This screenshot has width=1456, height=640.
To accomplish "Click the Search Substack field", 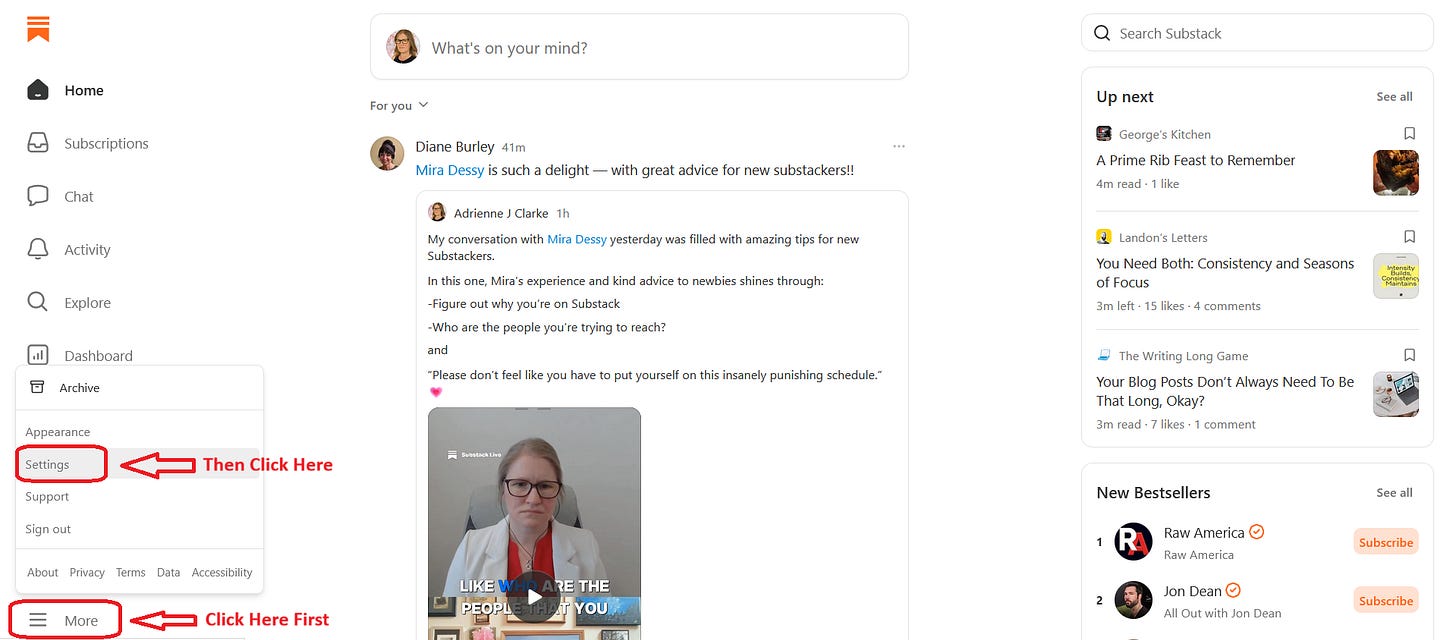I will pyautogui.click(x=1257, y=33).
